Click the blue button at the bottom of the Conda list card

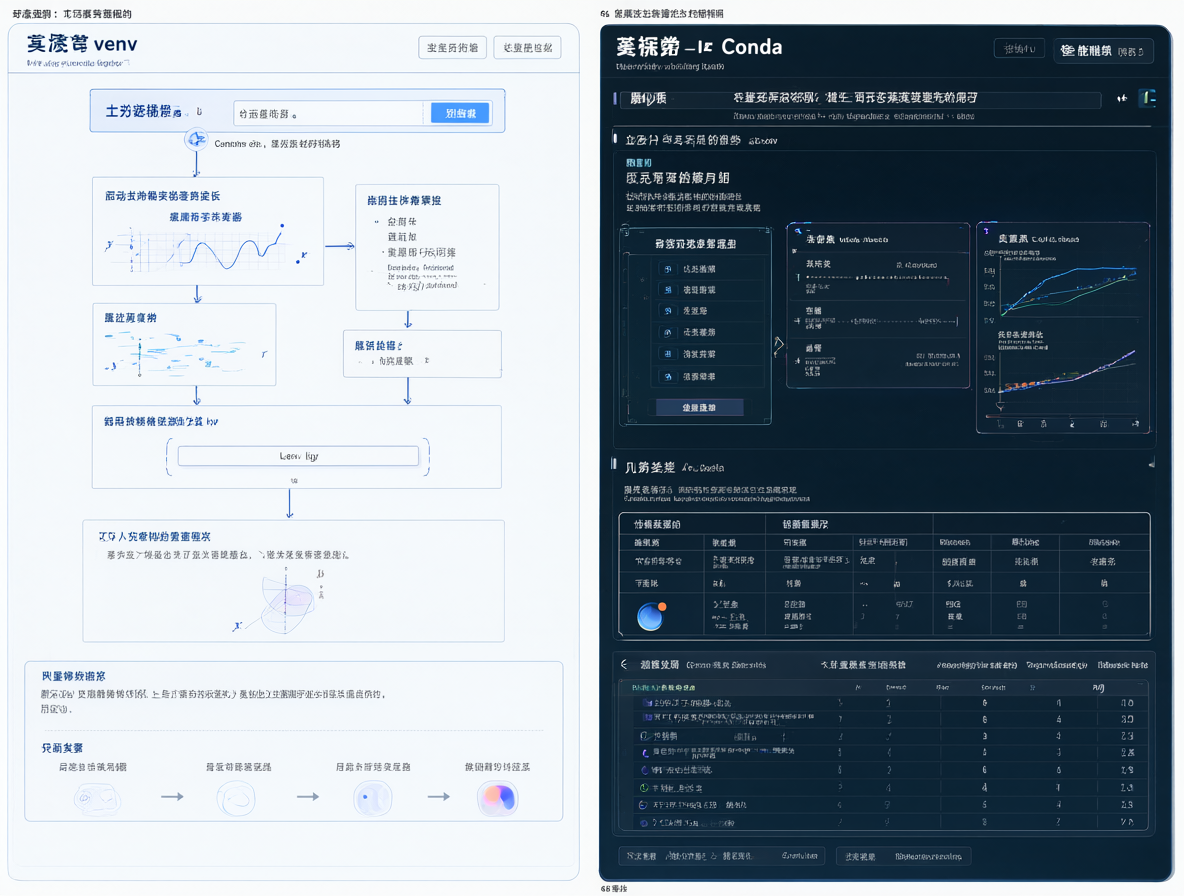pyautogui.click(x=699, y=408)
